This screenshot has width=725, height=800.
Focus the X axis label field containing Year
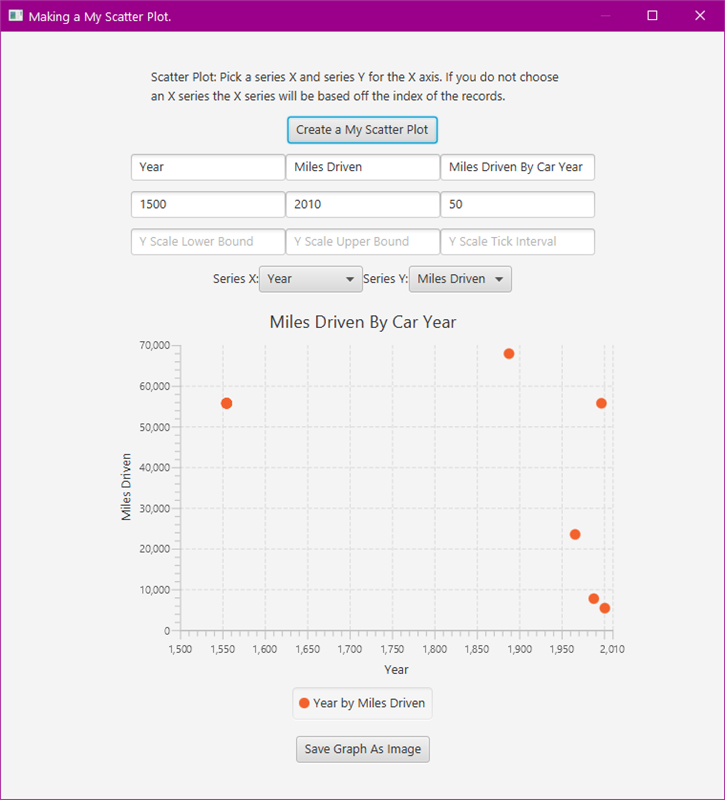(x=208, y=167)
